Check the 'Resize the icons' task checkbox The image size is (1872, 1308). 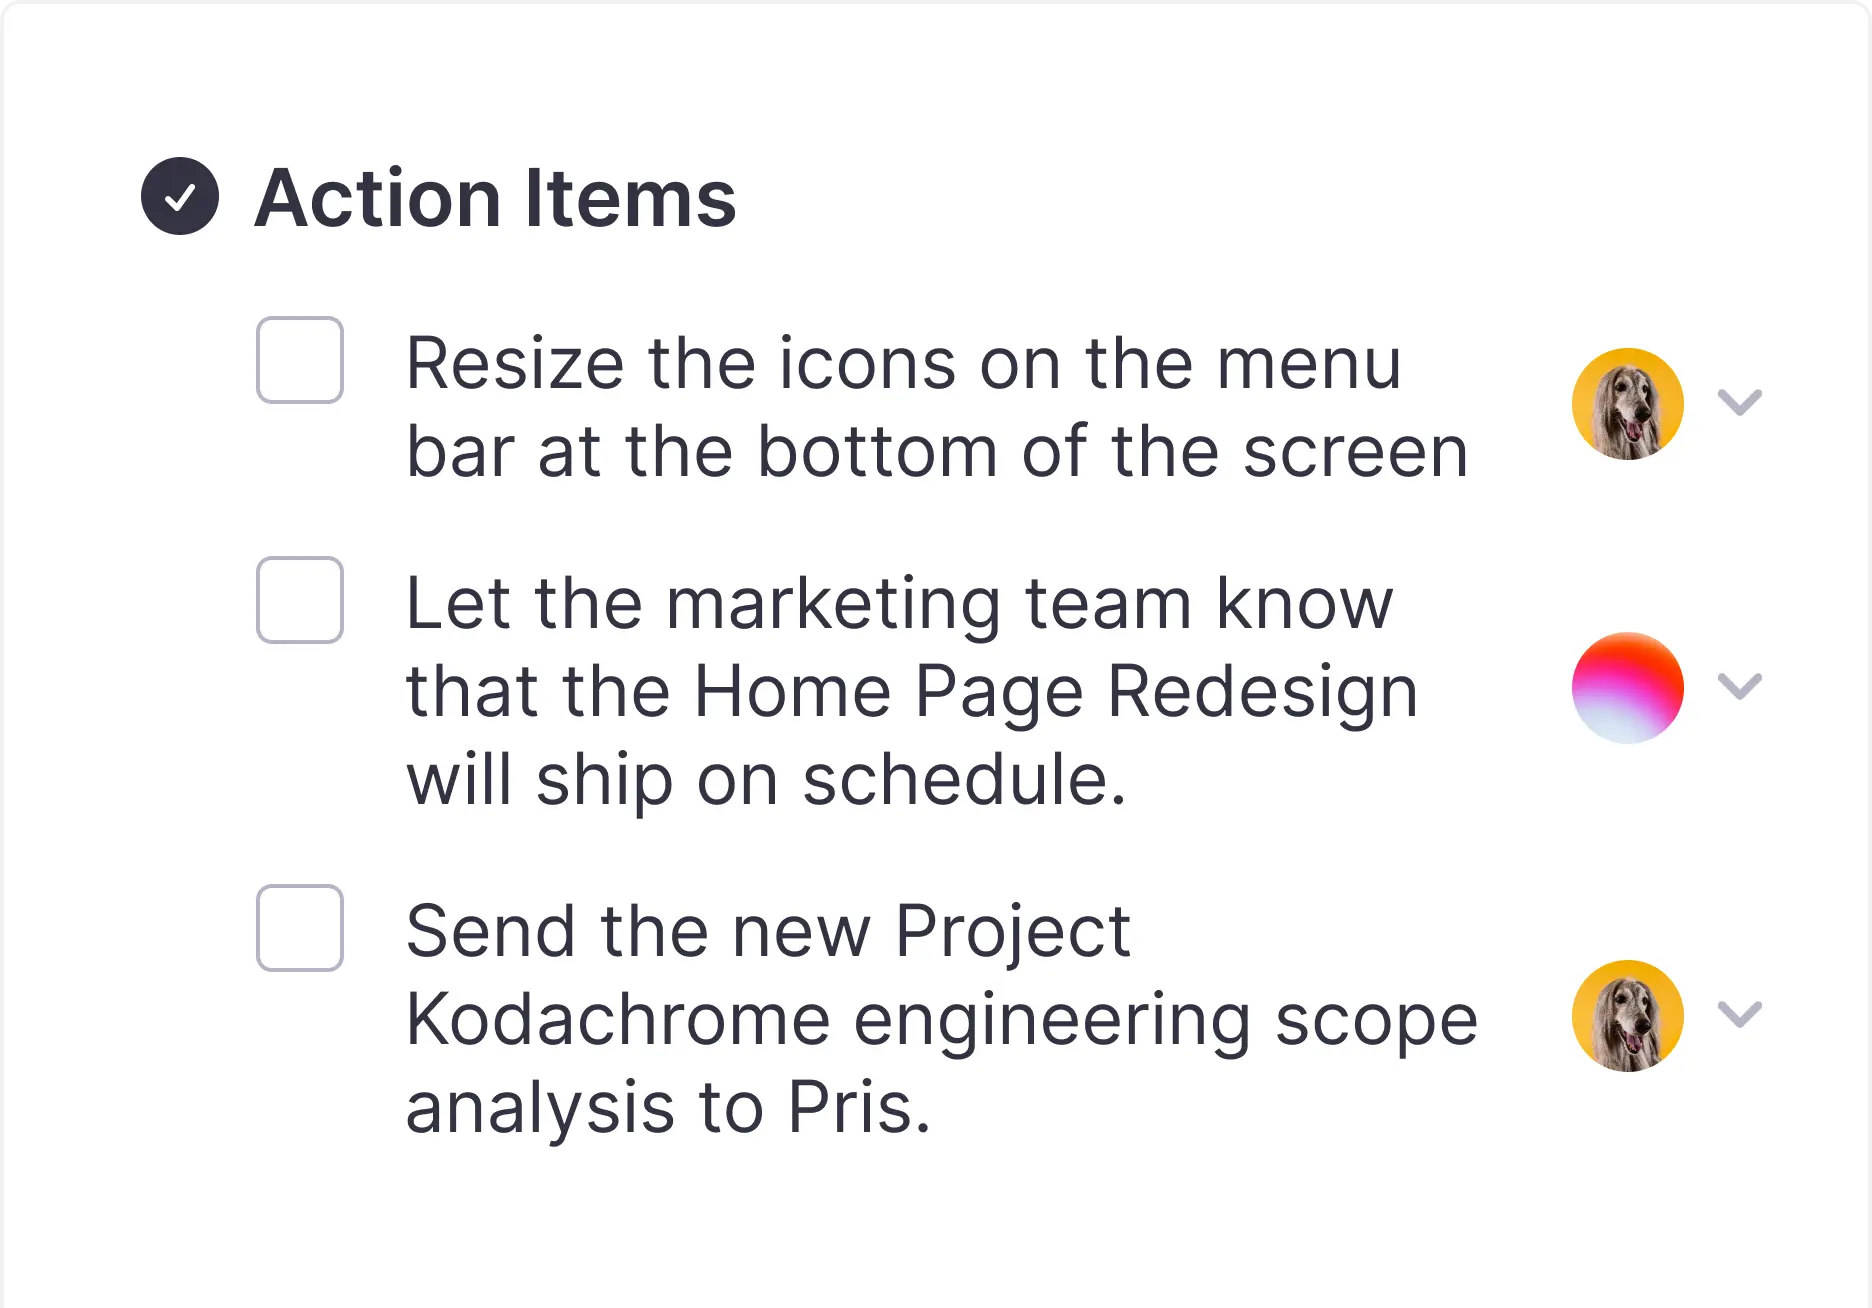coord(300,360)
